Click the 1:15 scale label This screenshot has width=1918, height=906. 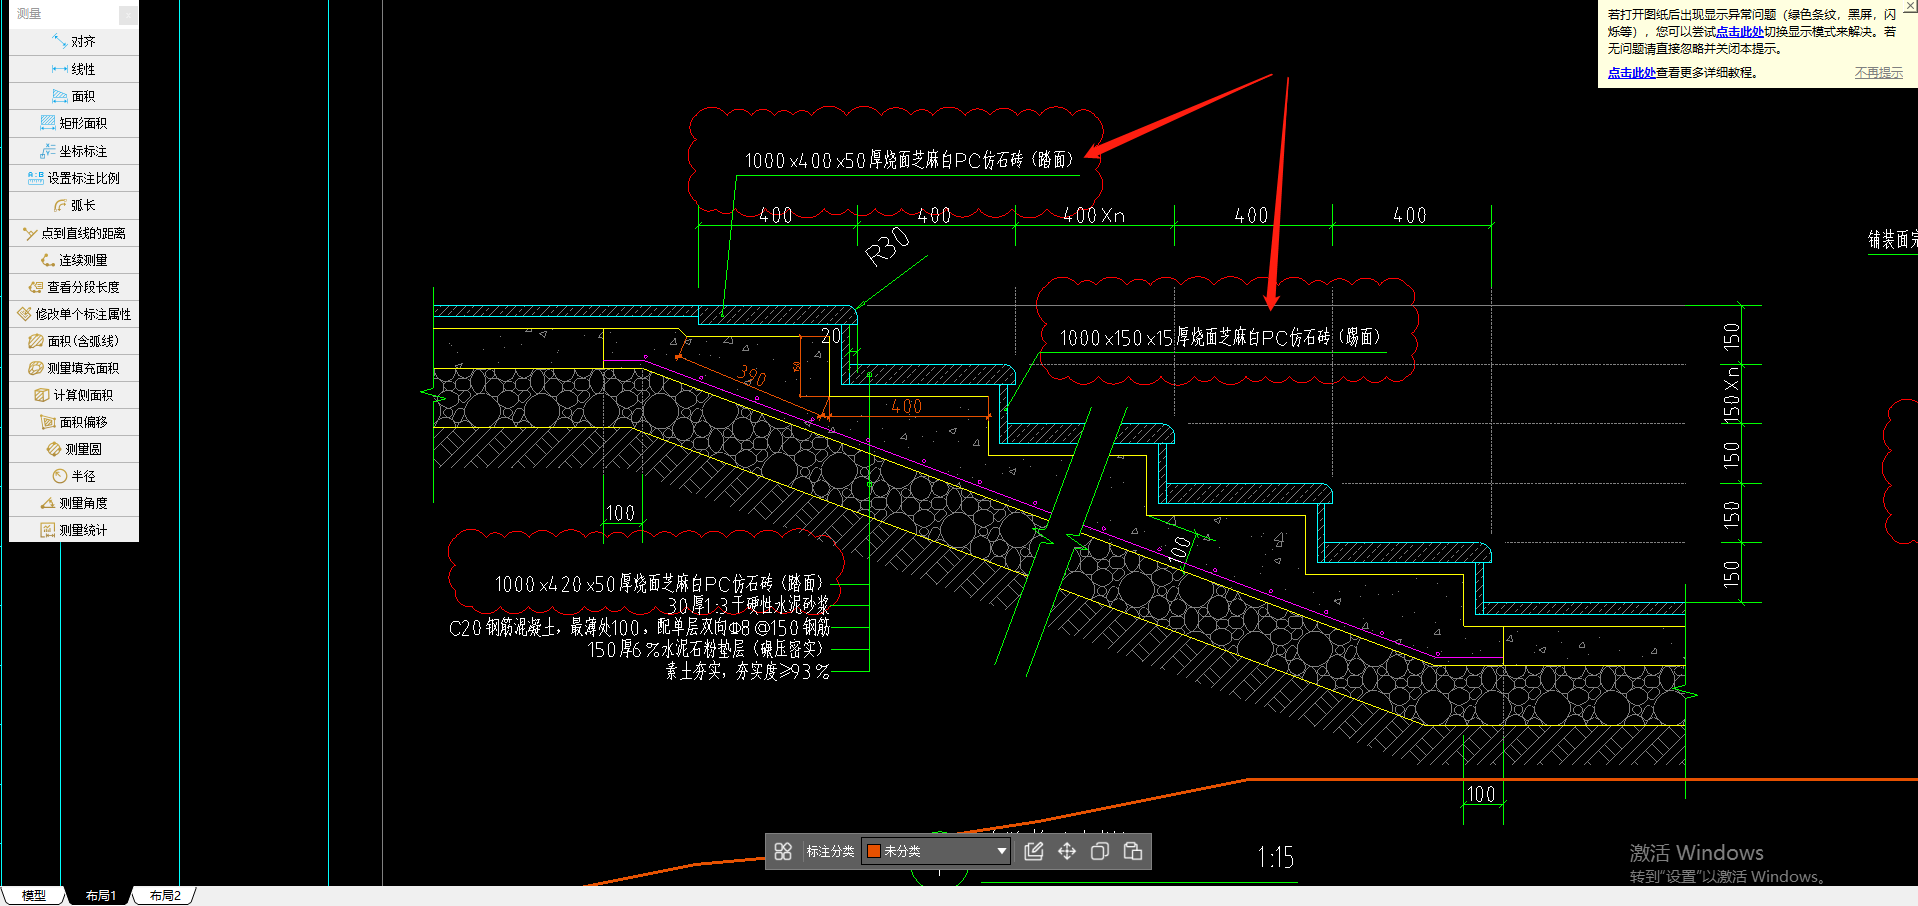(1275, 858)
